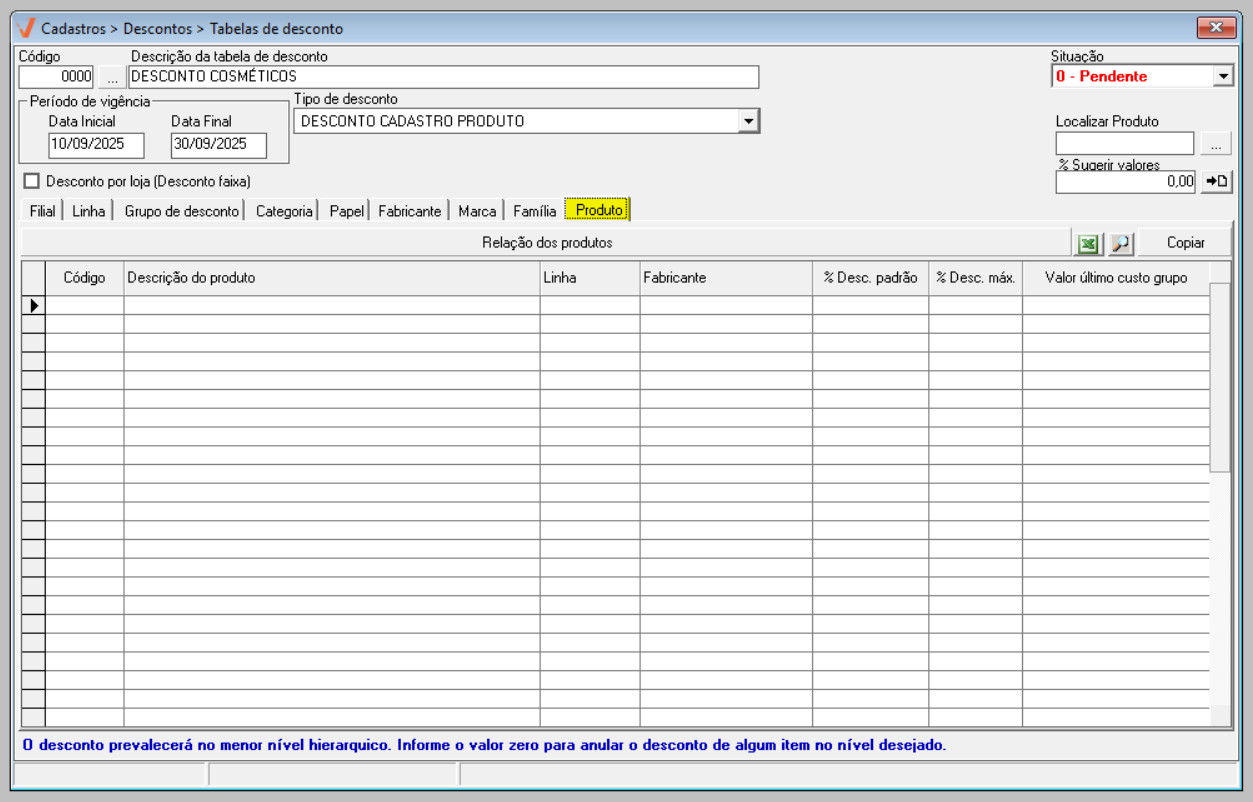Expand the Situação dropdown

point(1223,76)
